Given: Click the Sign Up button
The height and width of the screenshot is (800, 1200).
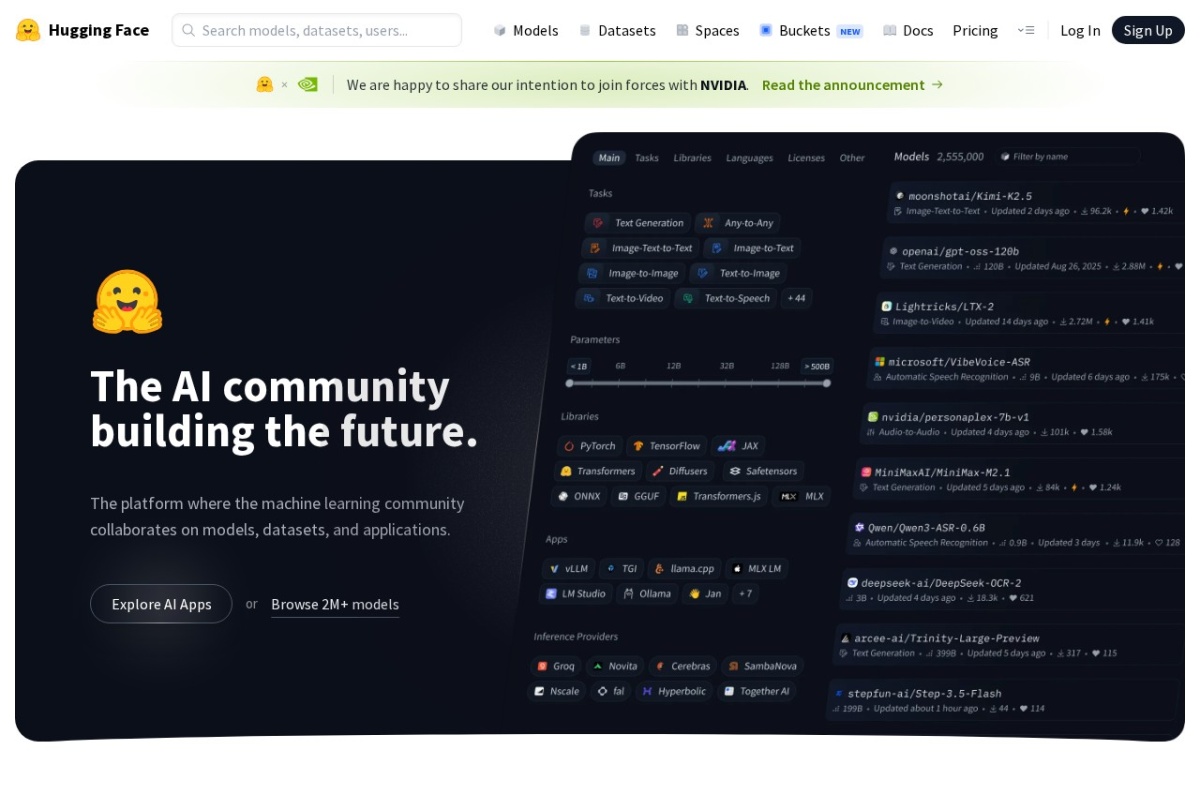Looking at the screenshot, I should (1148, 30).
